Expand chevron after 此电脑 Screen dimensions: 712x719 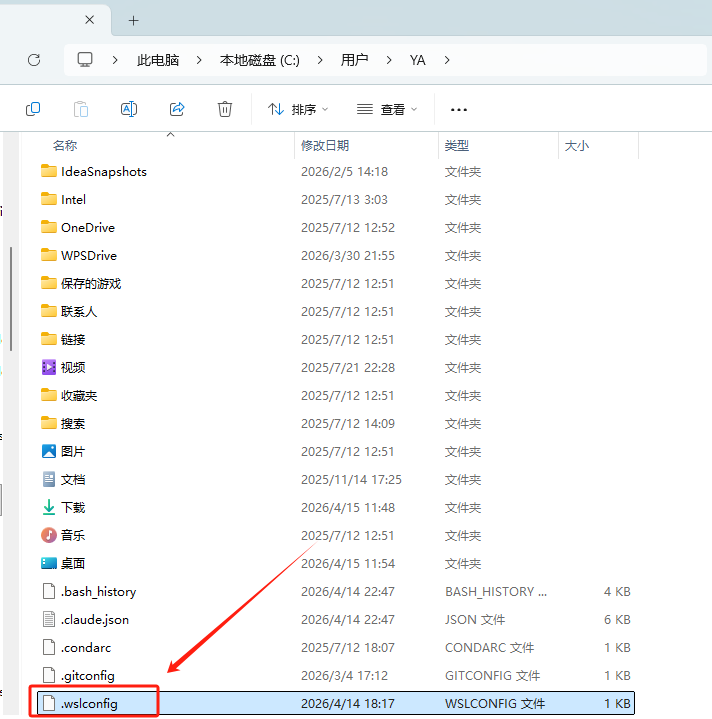199,60
